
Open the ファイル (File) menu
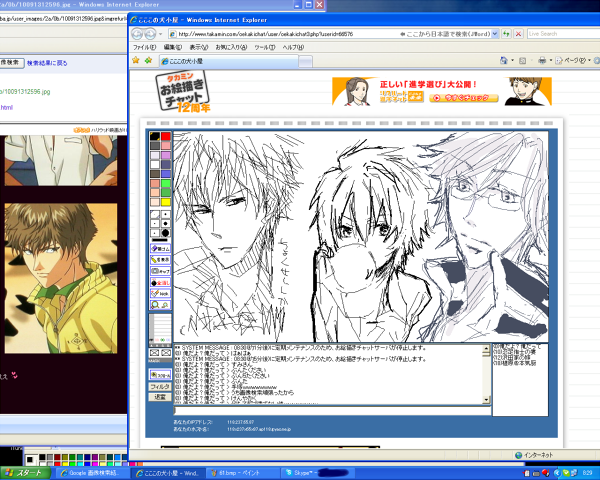144,47
